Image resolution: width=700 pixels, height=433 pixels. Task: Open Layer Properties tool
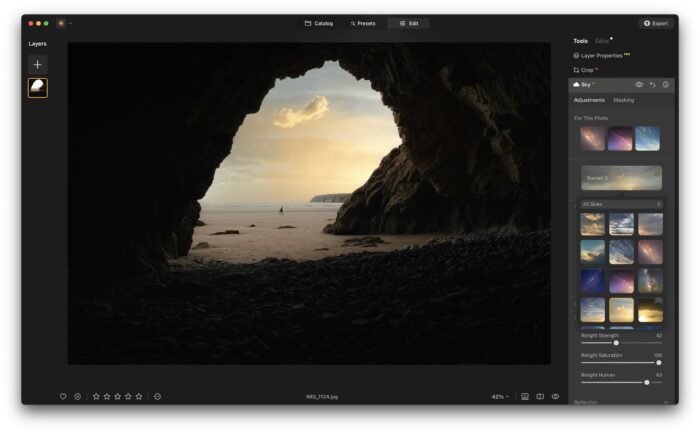coord(601,56)
